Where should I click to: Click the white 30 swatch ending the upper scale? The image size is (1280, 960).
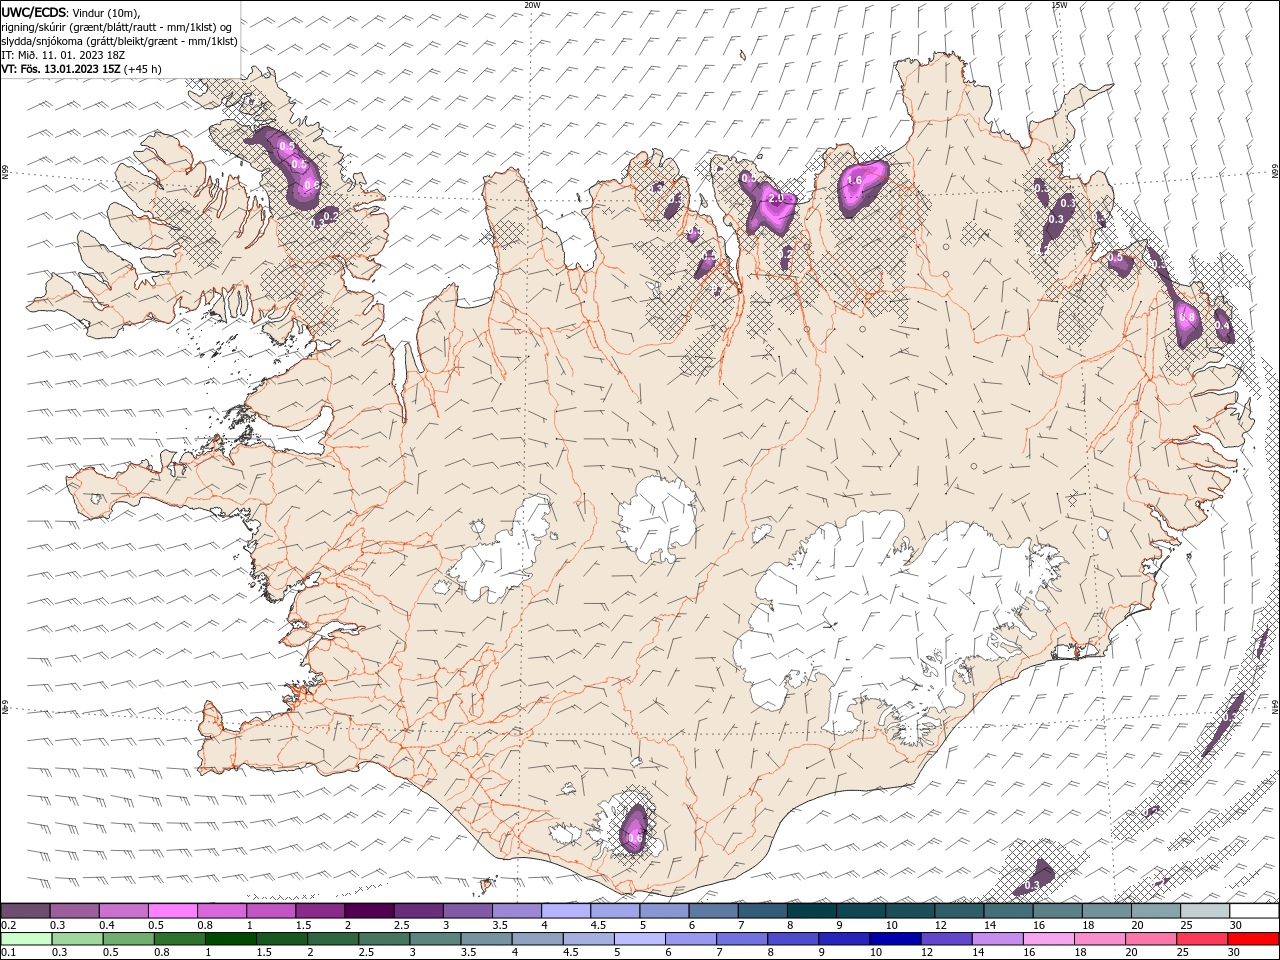tap(1254, 911)
